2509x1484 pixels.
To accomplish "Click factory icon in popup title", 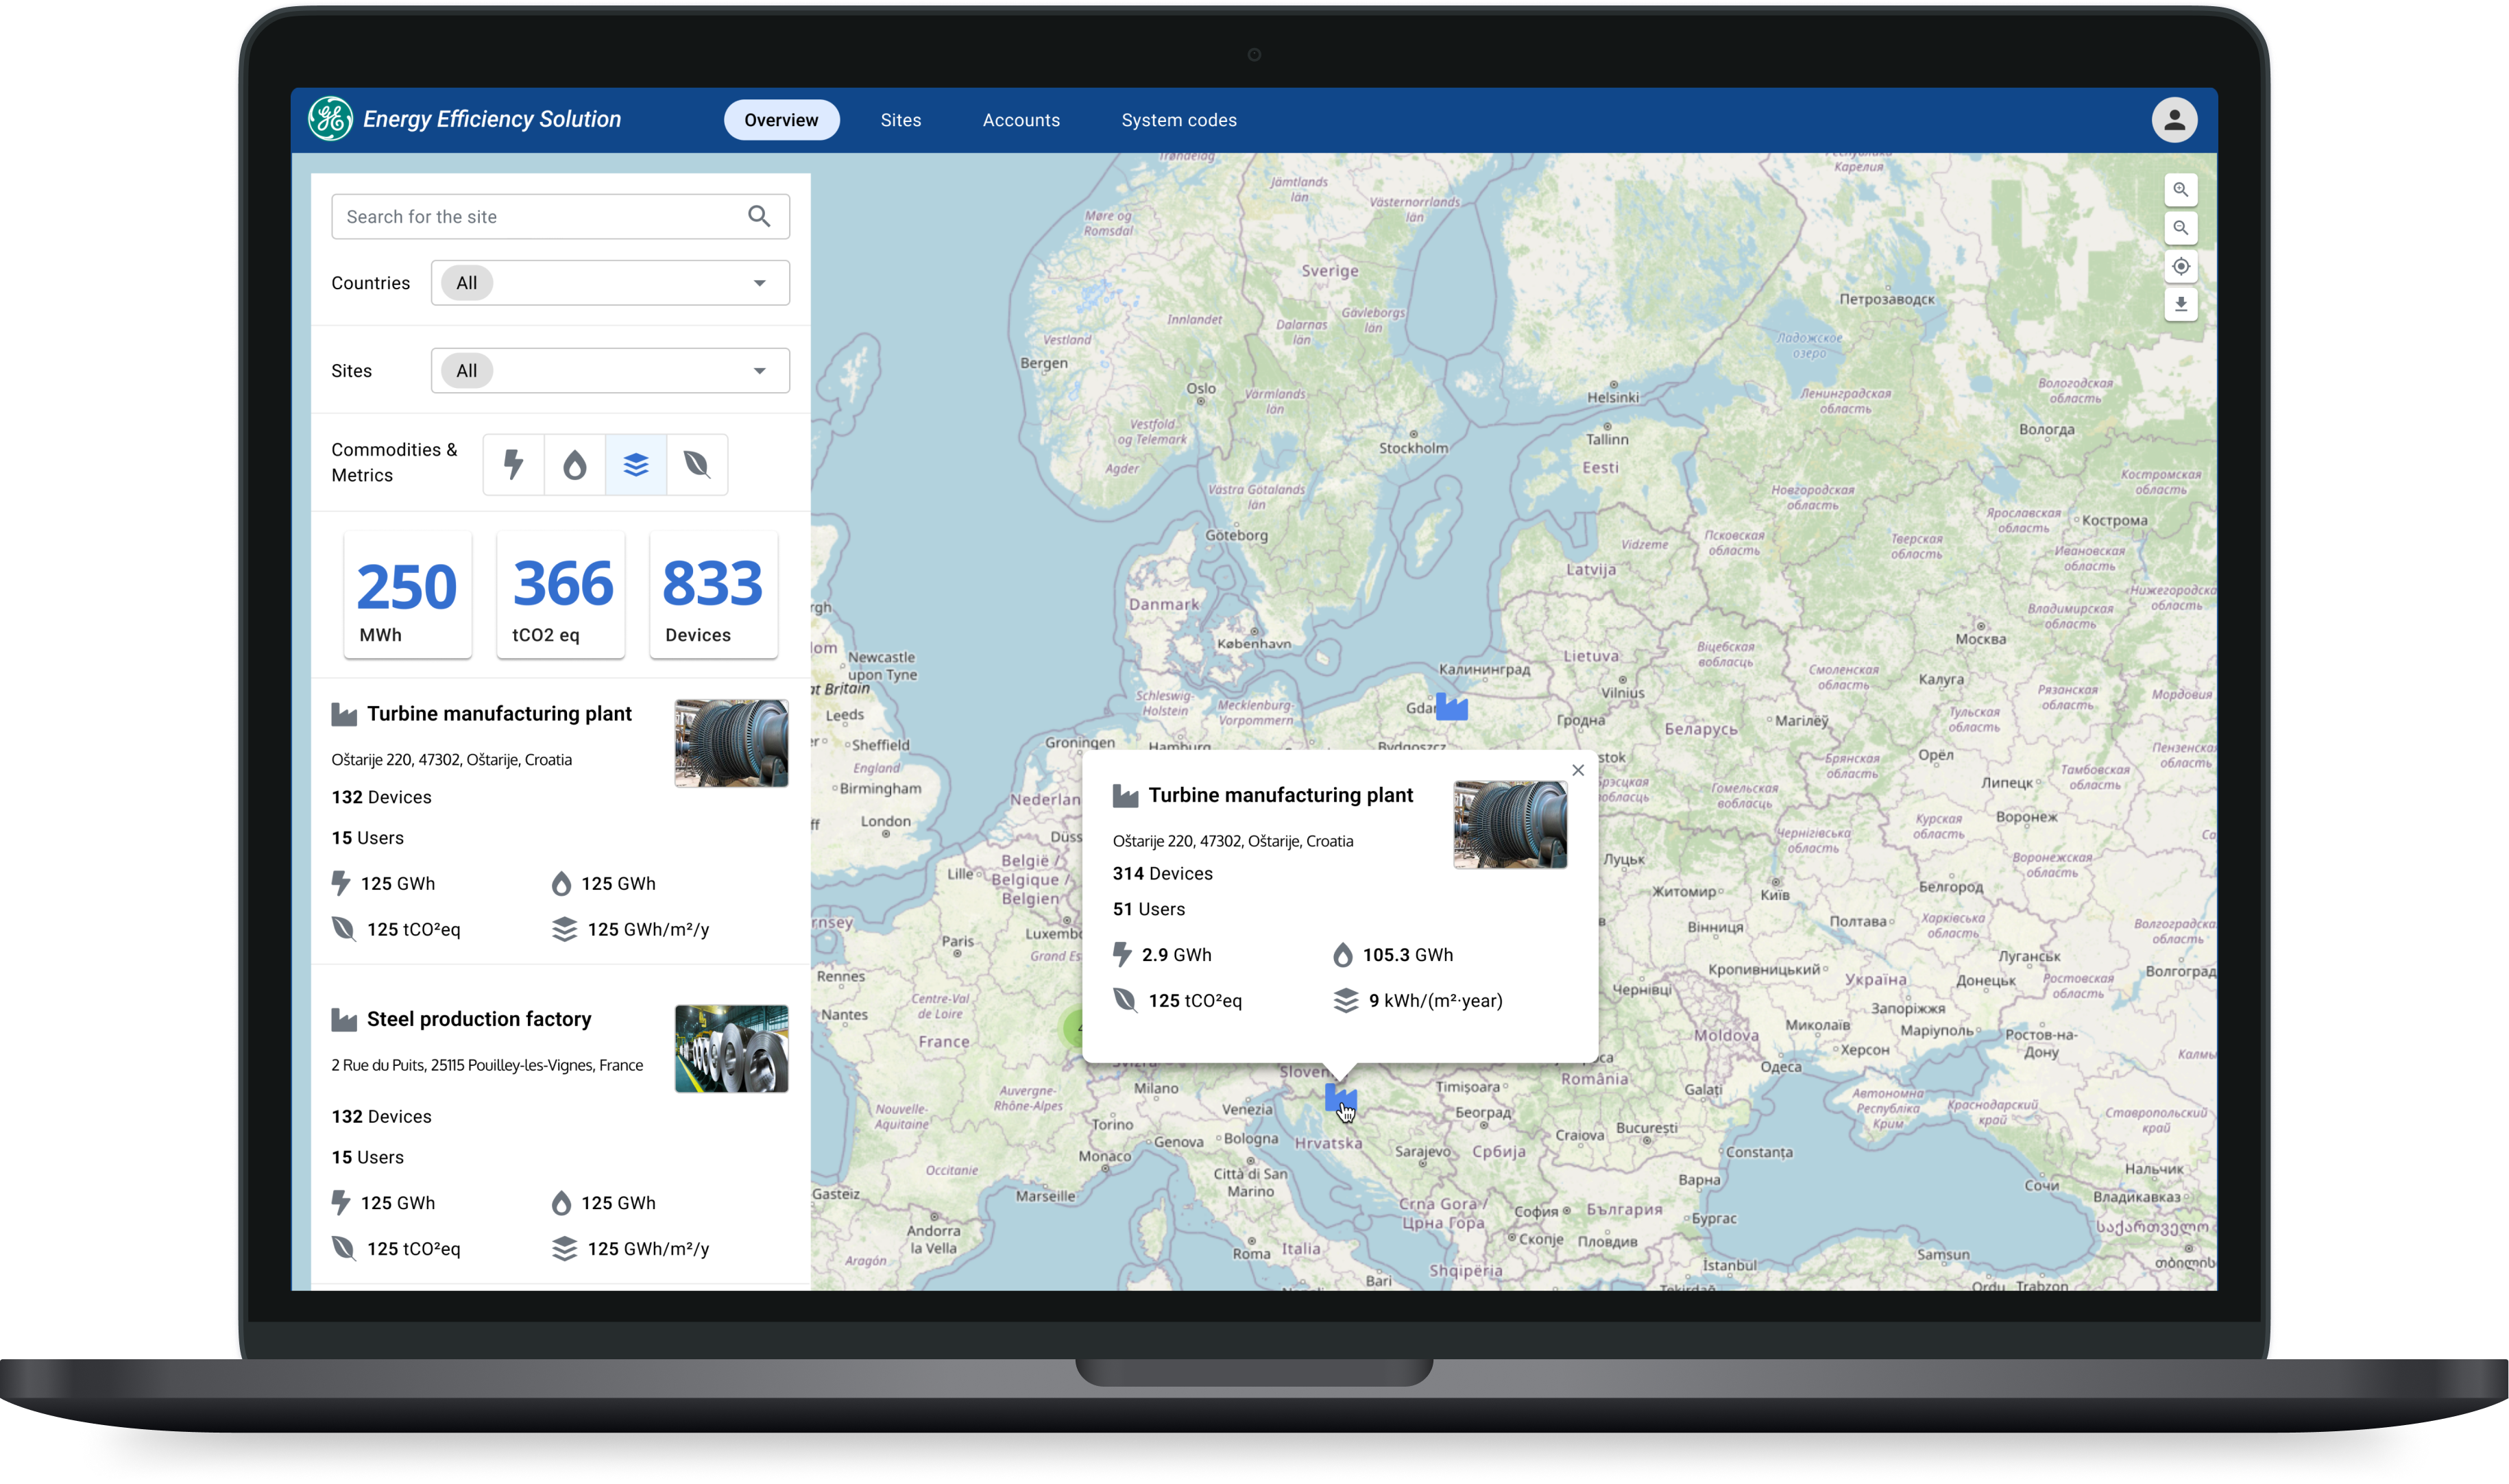I will (x=1125, y=796).
